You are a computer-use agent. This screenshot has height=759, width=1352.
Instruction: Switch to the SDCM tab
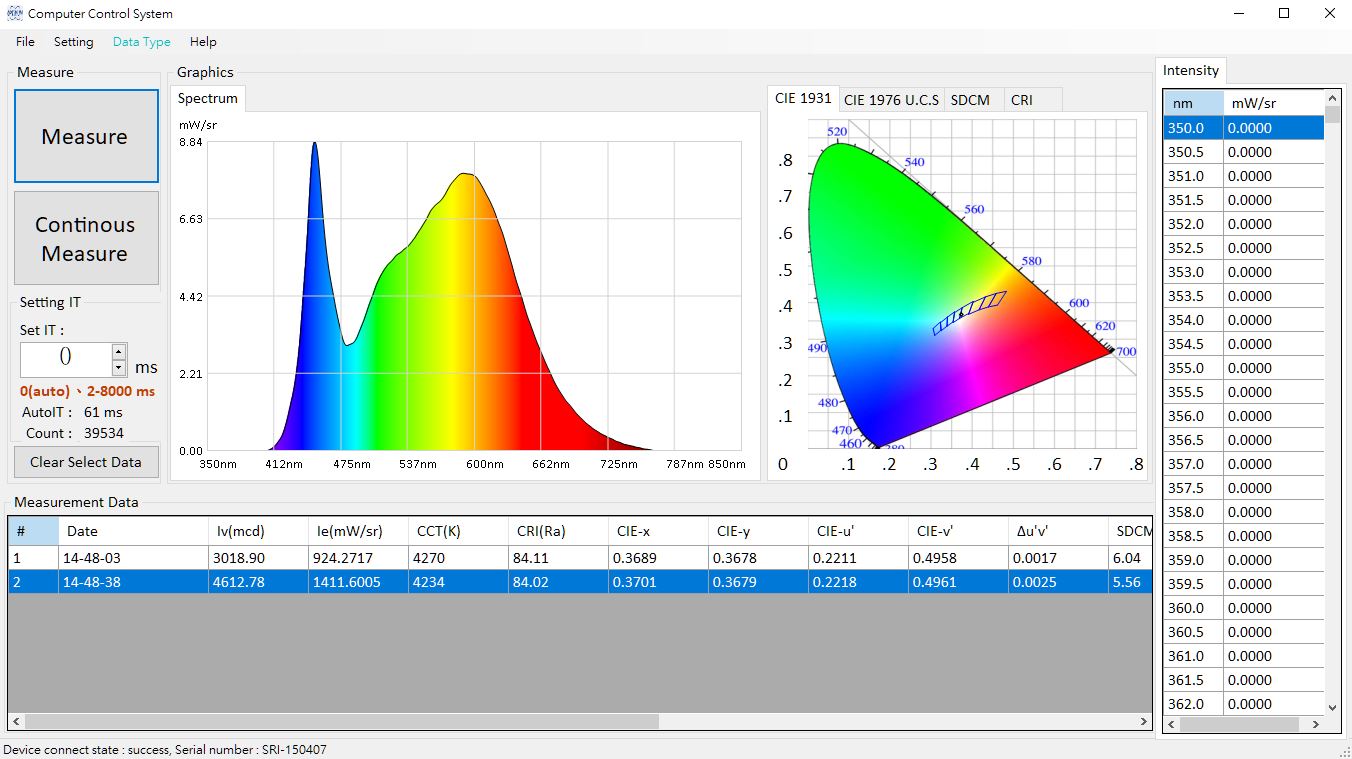[x=970, y=100]
